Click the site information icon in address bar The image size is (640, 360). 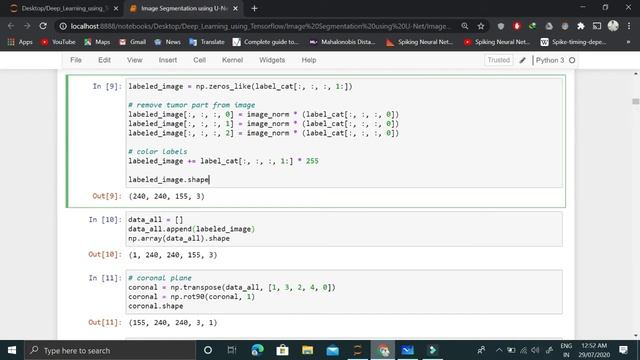click(63, 26)
